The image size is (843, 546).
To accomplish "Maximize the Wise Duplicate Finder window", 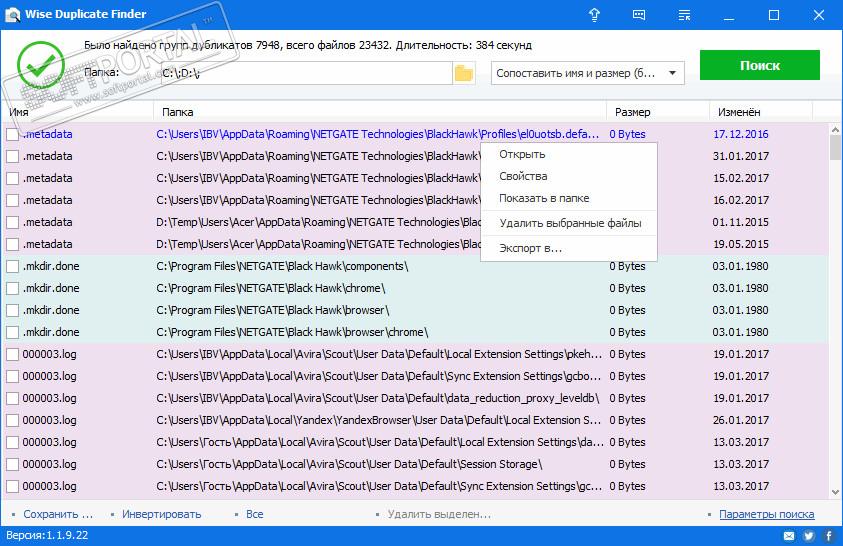I will point(774,15).
